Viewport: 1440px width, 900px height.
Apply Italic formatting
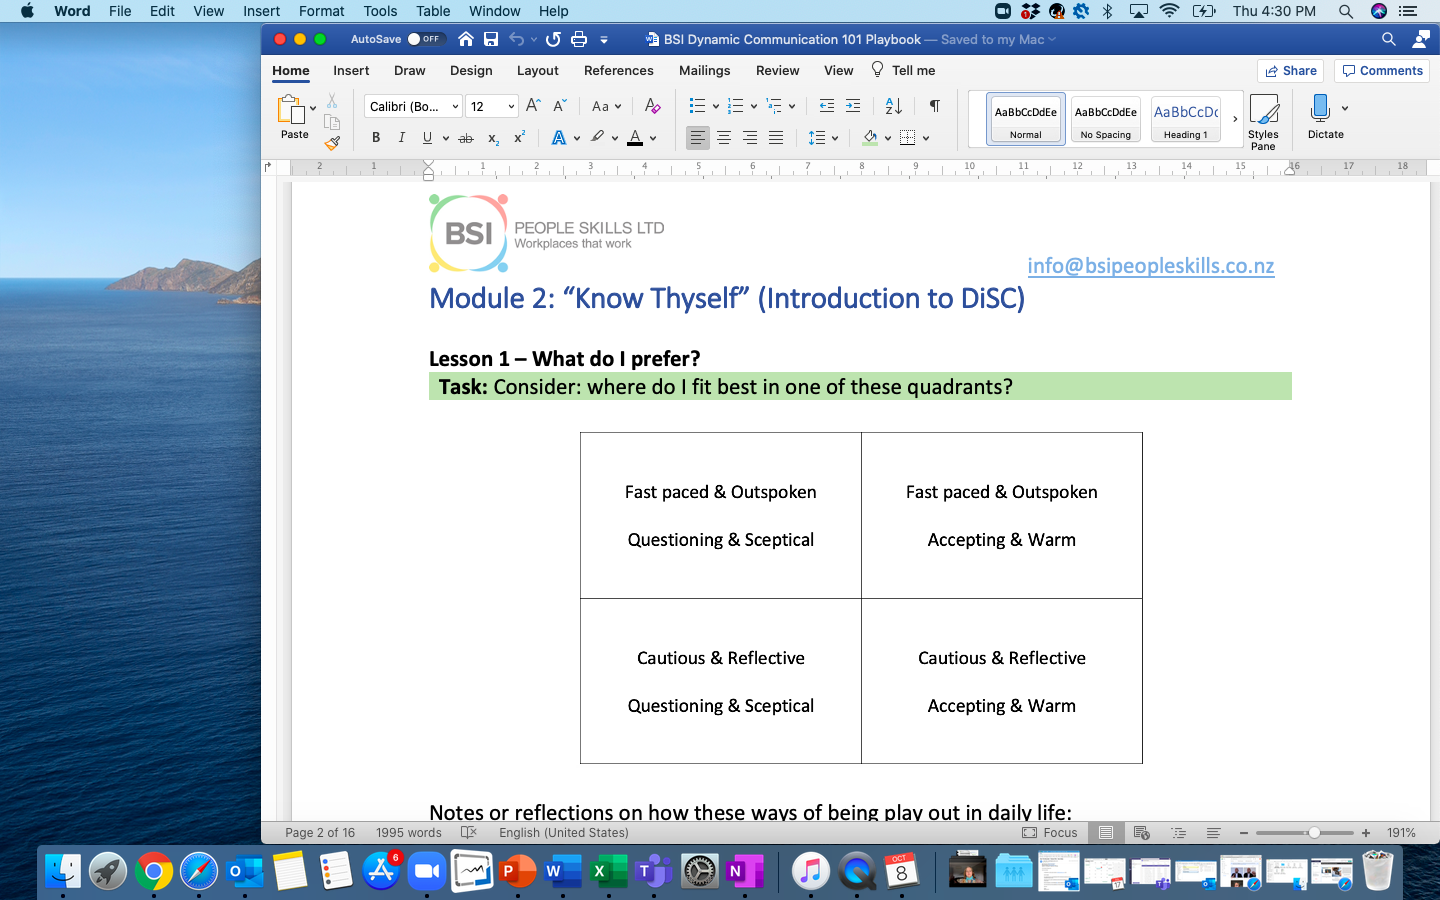(401, 138)
